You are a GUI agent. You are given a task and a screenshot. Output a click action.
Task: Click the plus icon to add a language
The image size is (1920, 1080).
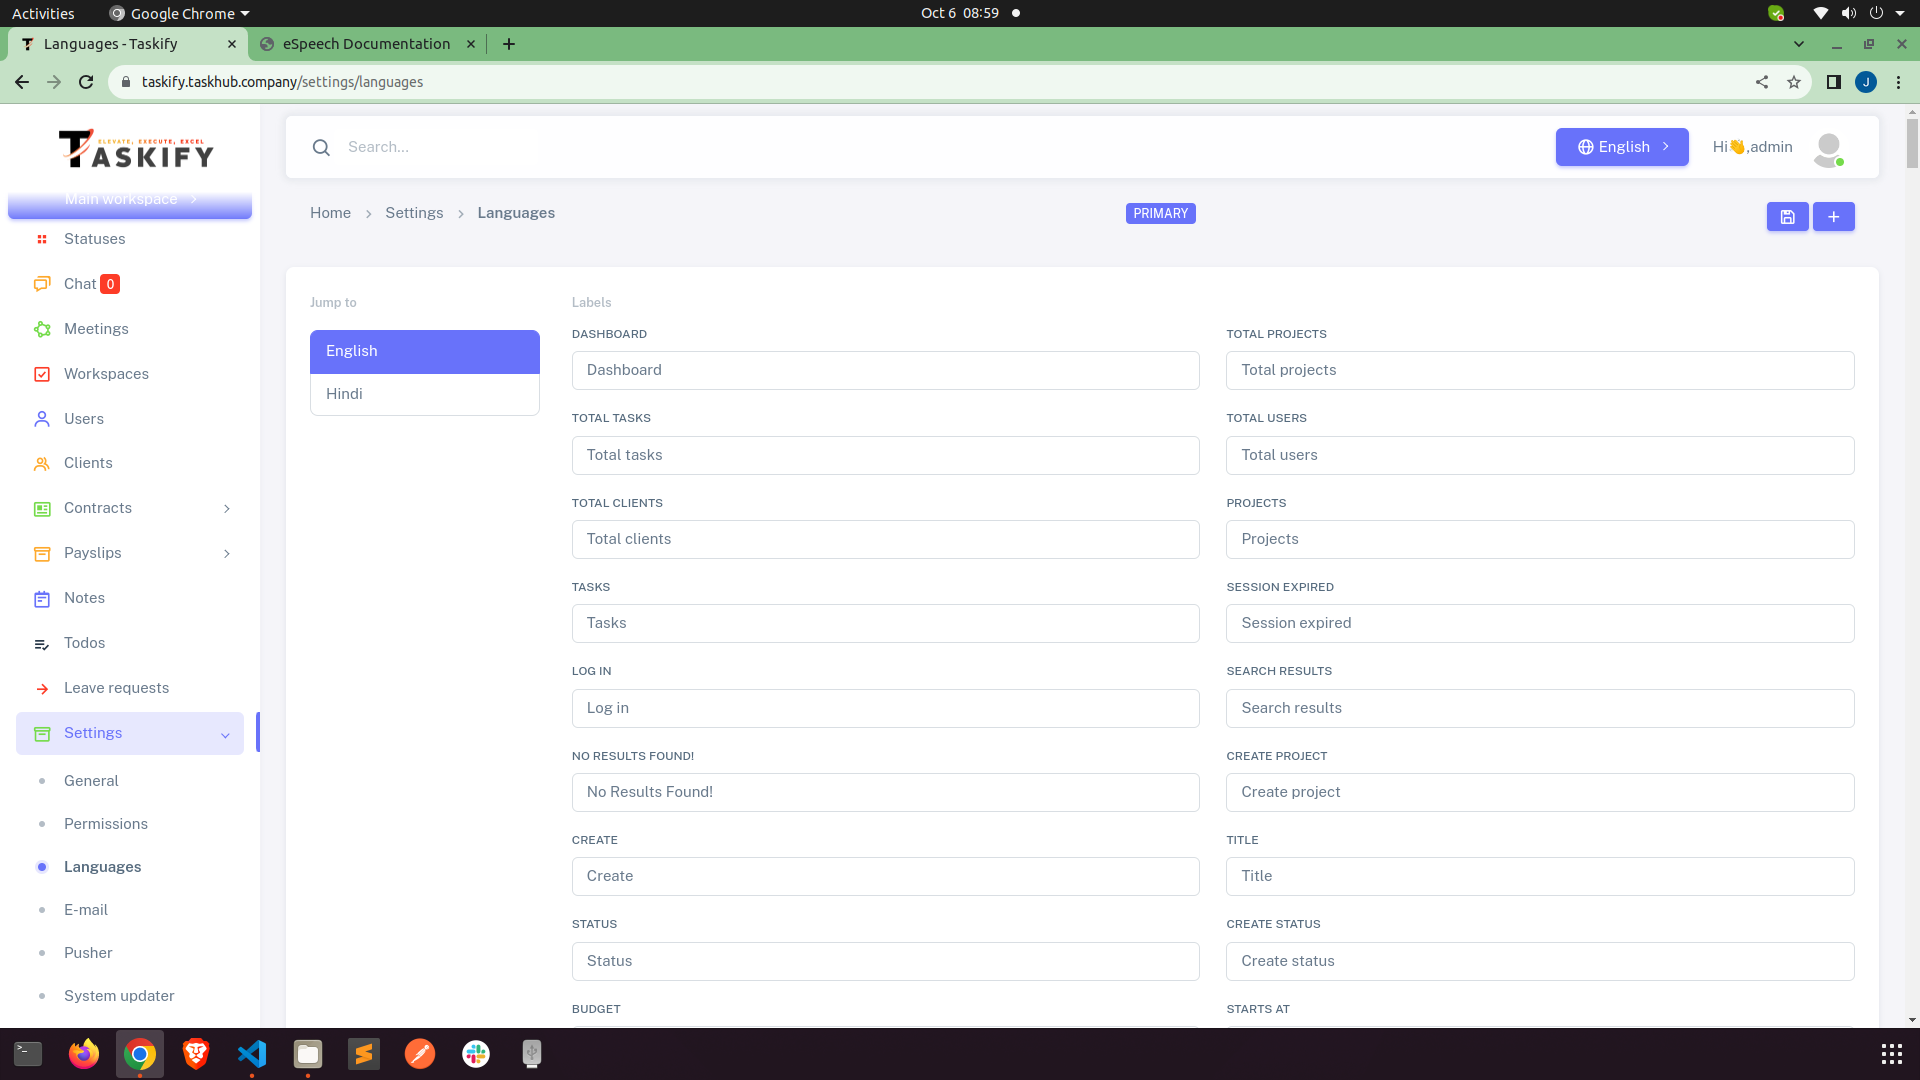(x=1833, y=217)
